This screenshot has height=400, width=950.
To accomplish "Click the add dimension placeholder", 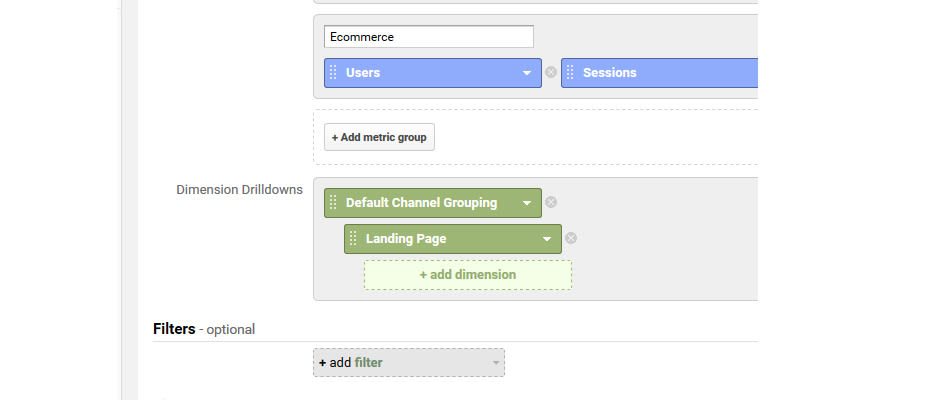I will click(x=468, y=275).
